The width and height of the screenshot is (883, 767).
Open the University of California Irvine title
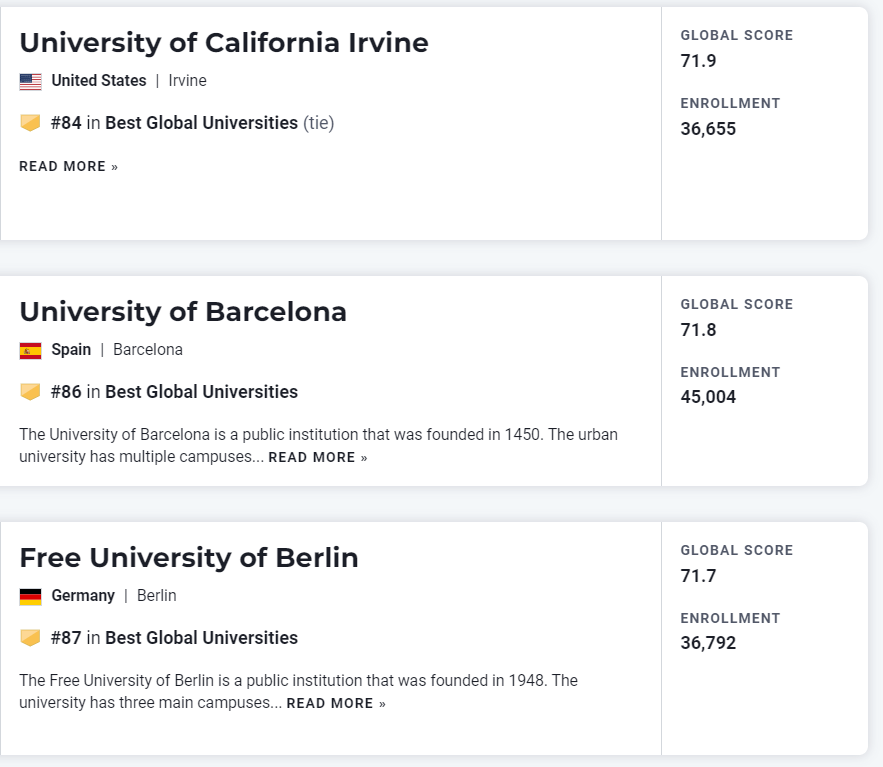click(224, 43)
